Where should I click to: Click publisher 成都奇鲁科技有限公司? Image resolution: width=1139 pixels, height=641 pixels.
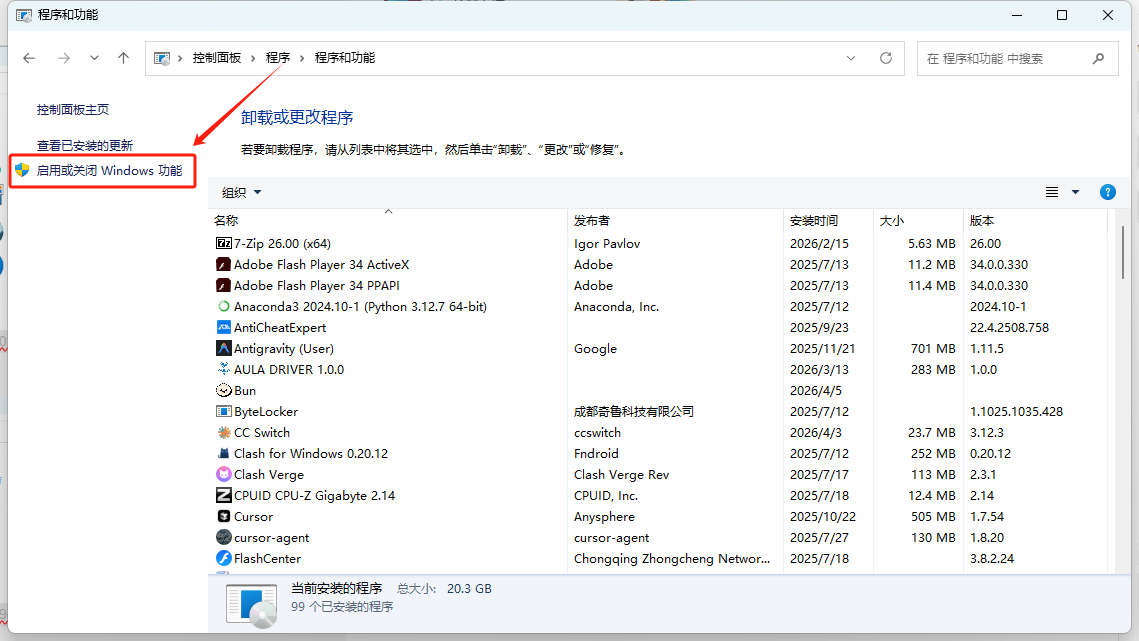633,411
